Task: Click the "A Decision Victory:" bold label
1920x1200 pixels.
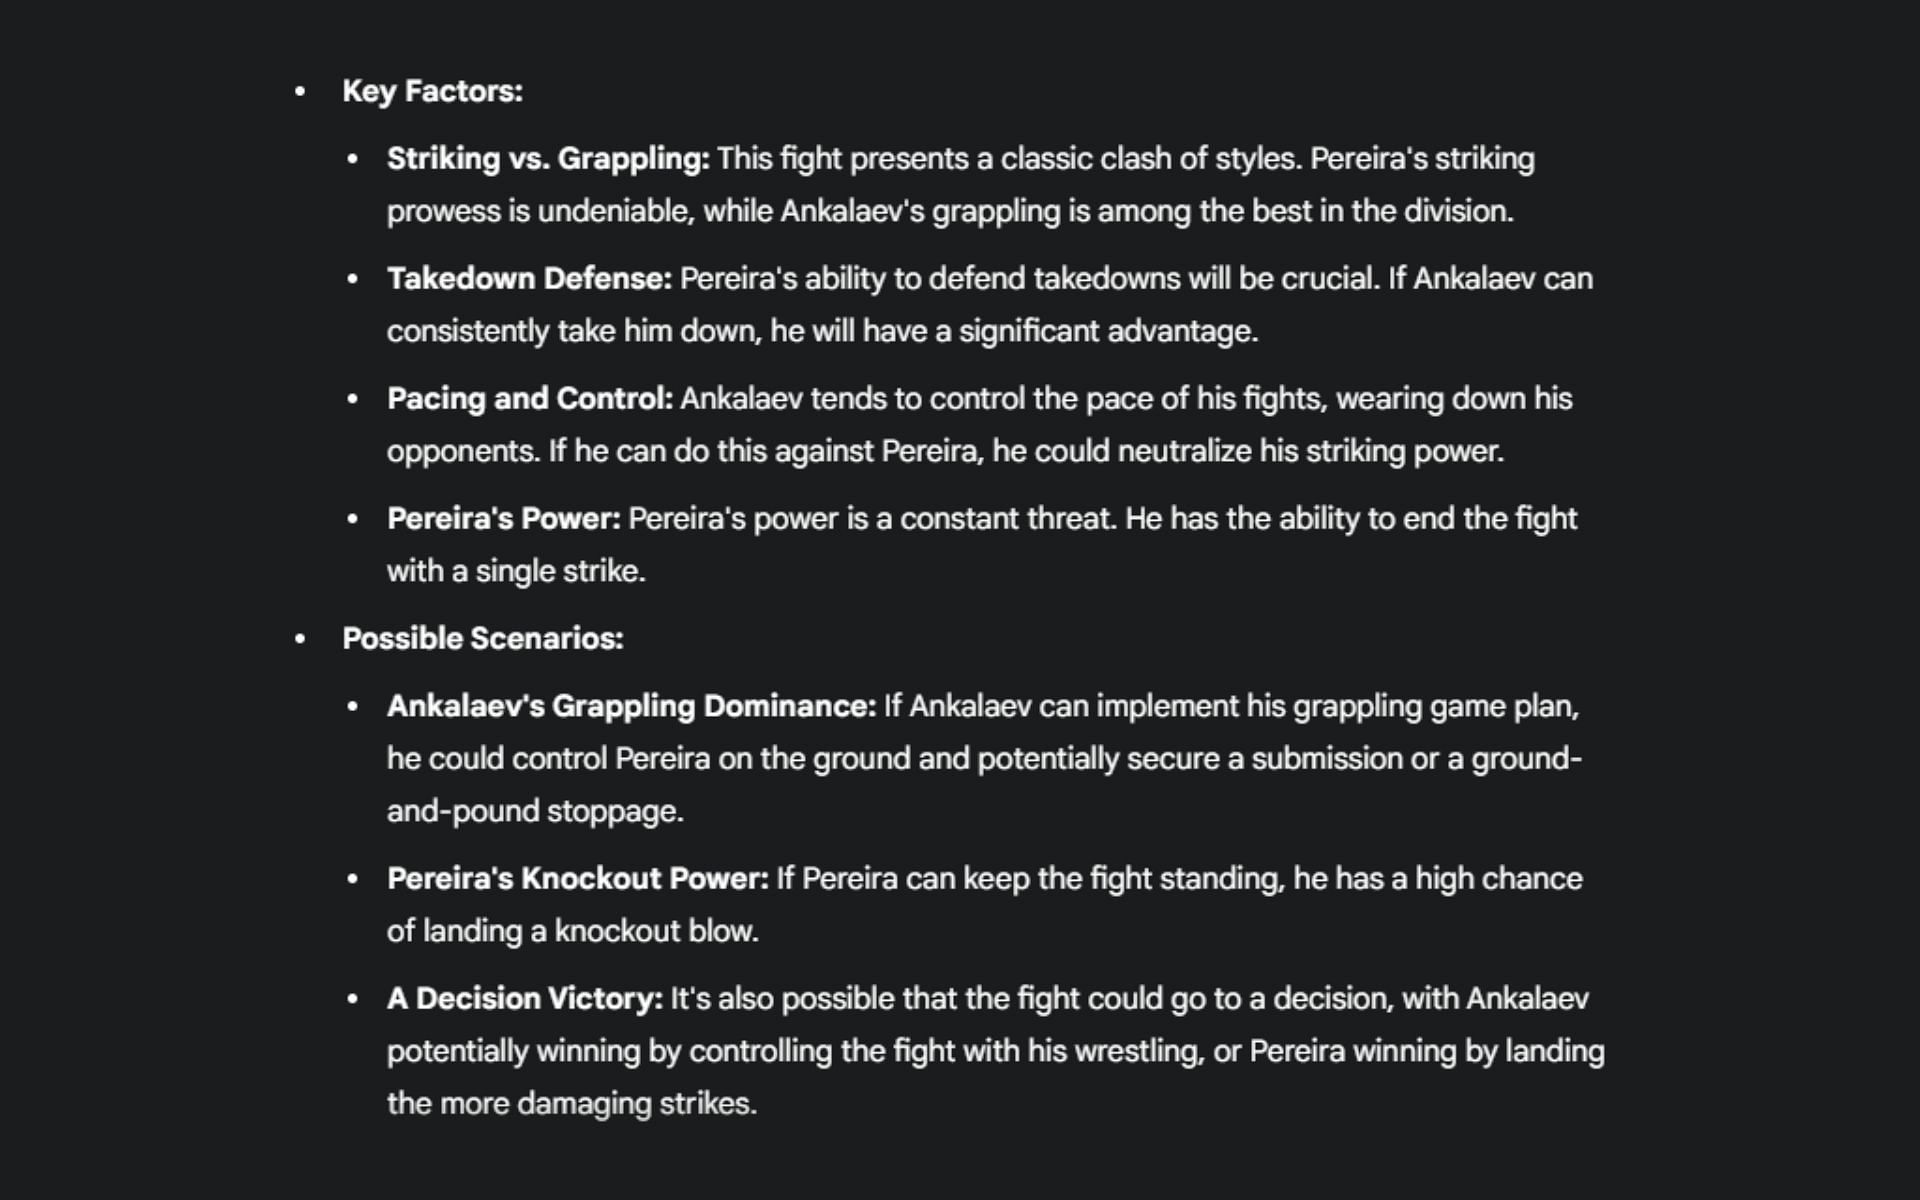Action: coord(524,998)
